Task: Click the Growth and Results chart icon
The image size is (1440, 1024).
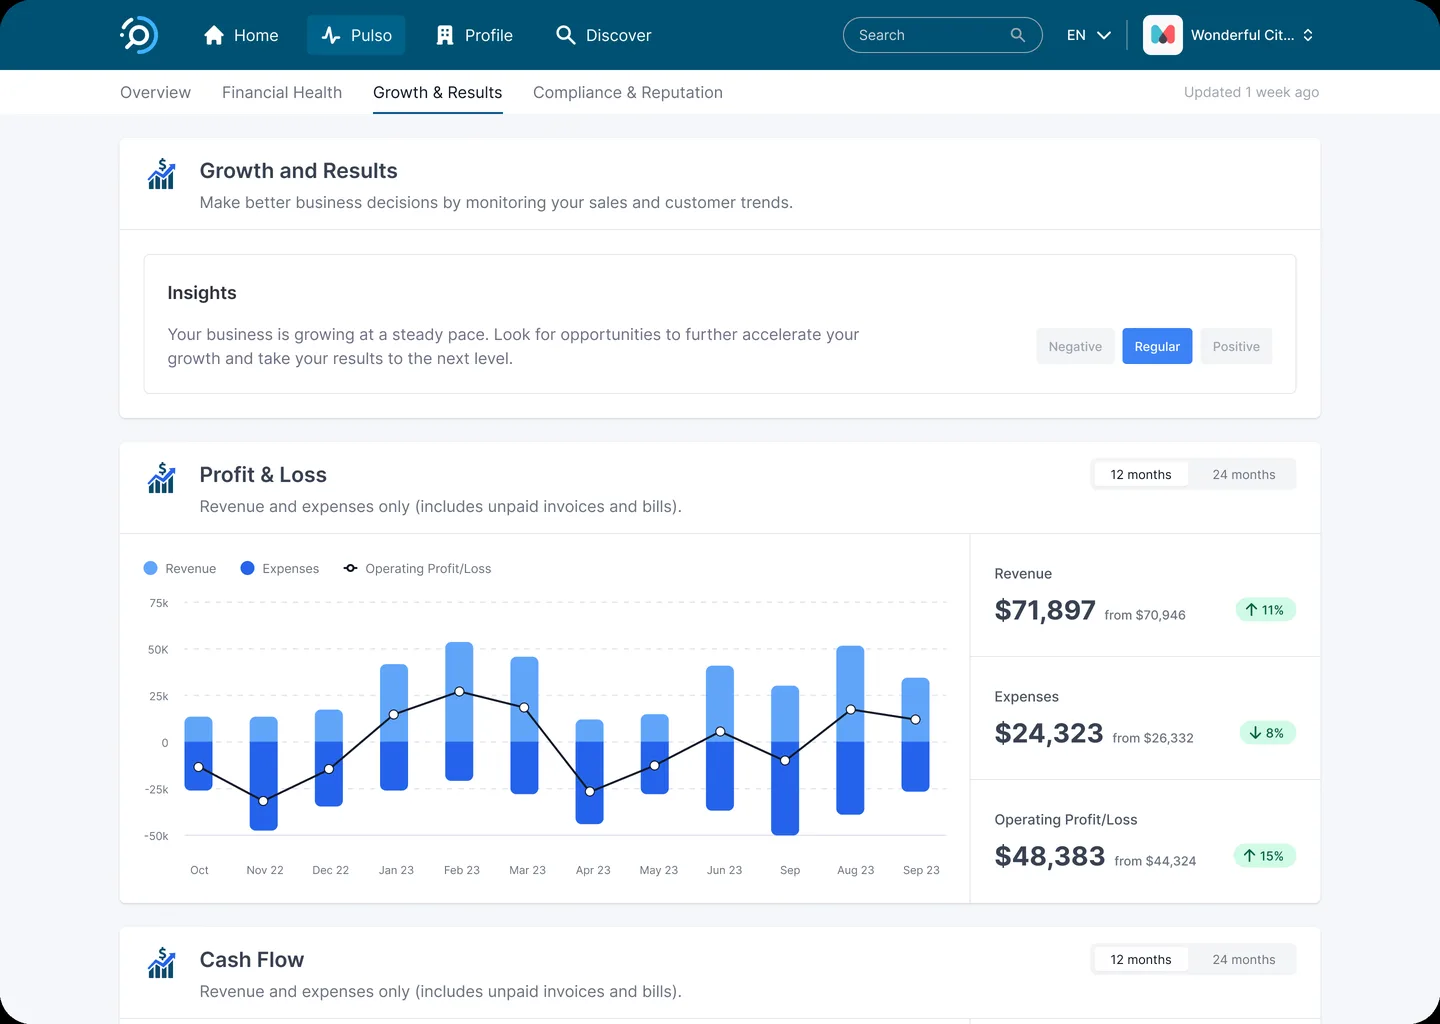Action: point(161,174)
